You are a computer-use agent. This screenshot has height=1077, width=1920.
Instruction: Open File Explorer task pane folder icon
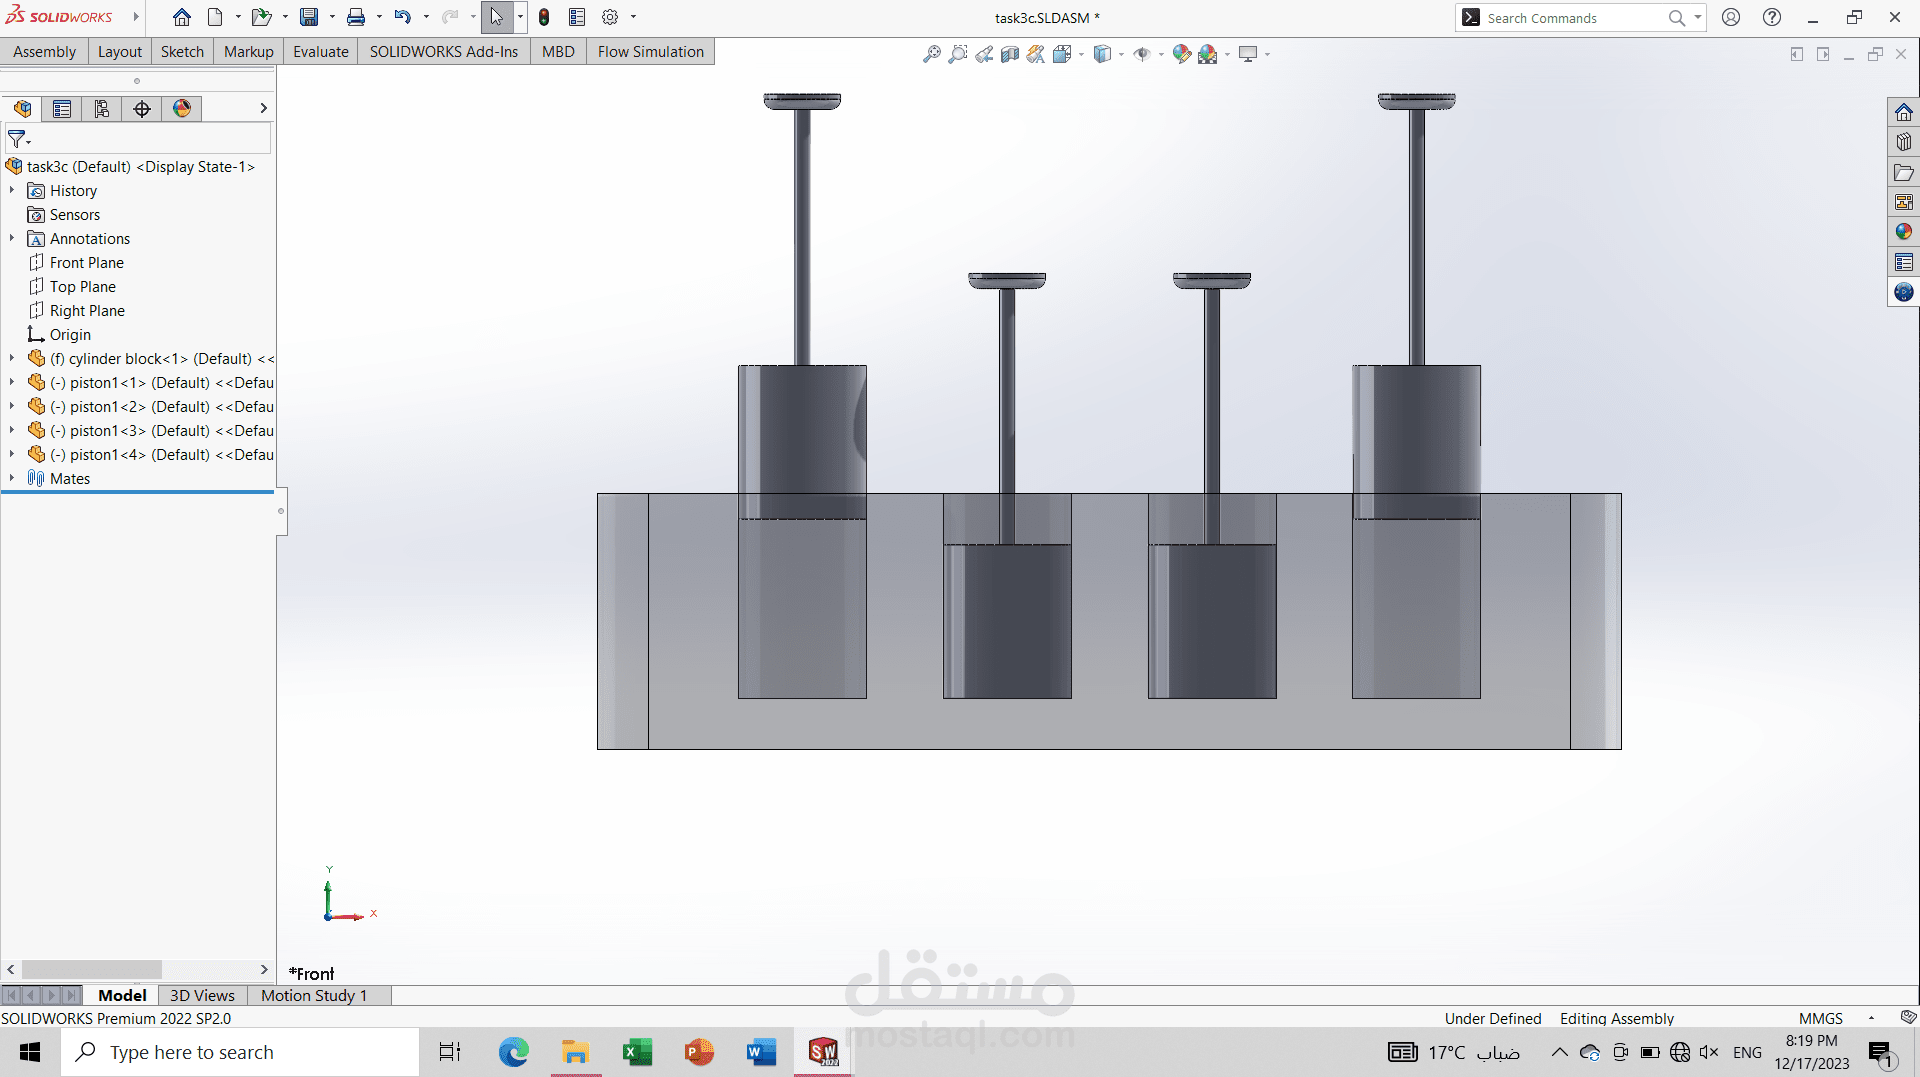coord(1904,172)
